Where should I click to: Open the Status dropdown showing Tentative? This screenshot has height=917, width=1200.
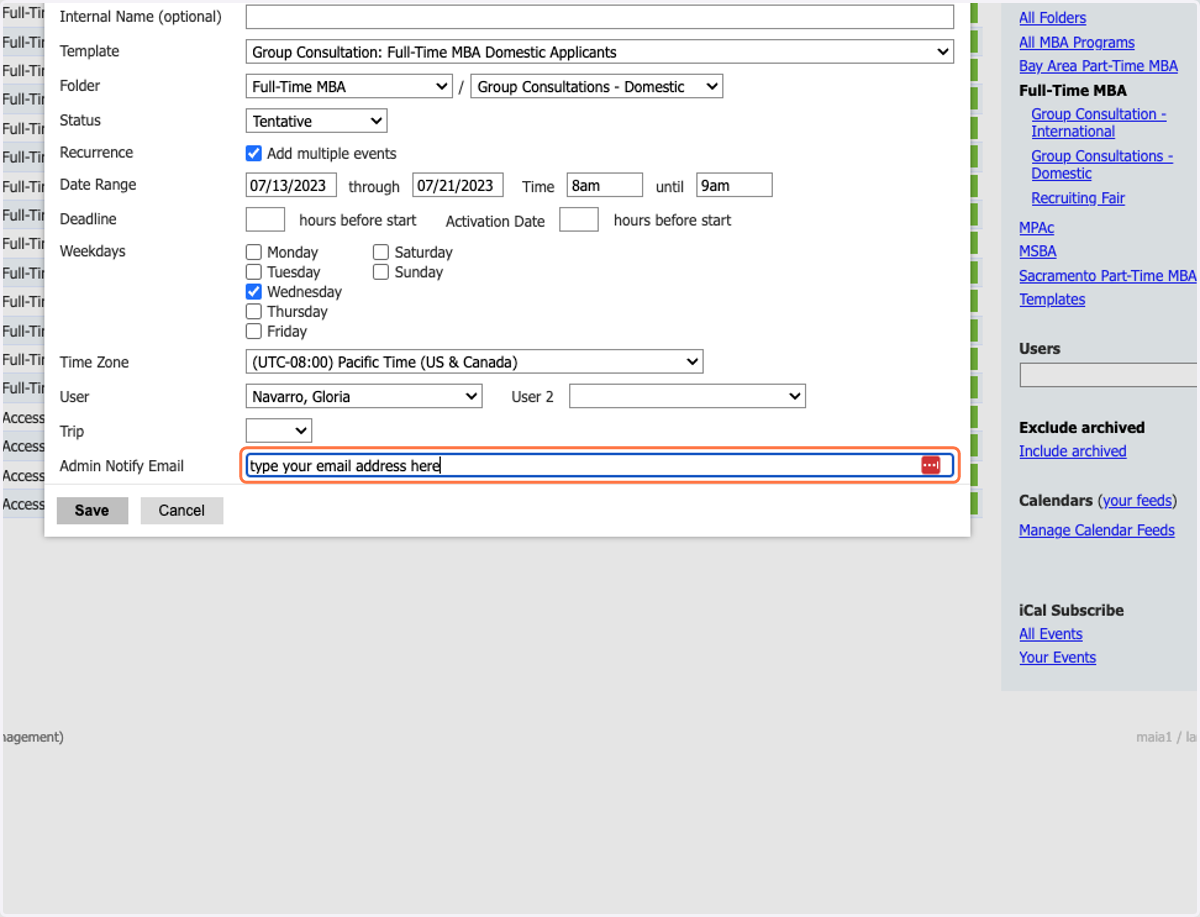coord(316,121)
